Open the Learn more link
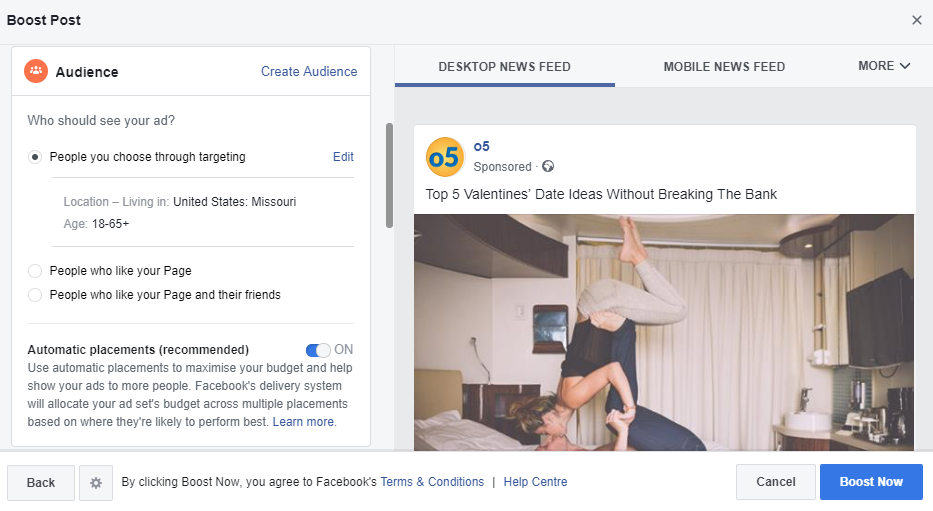The image size is (933, 511). coord(303,422)
